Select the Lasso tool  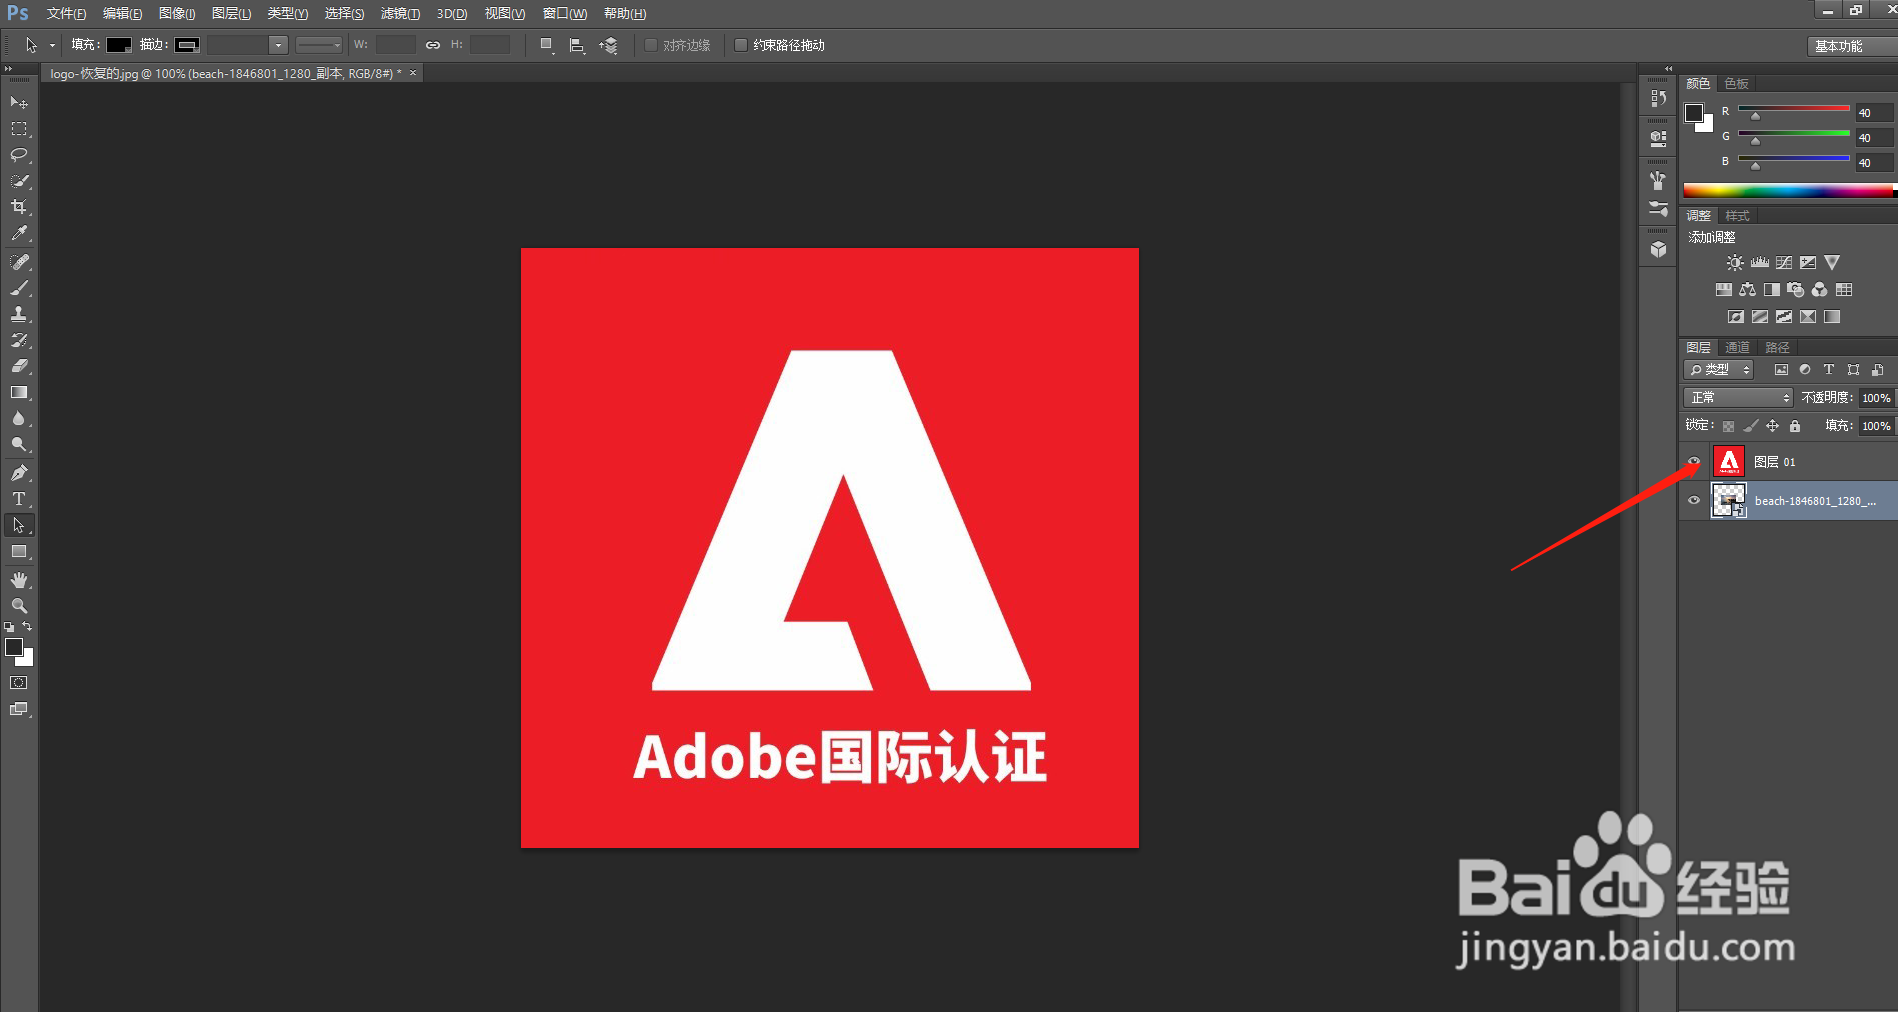pyautogui.click(x=19, y=155)
